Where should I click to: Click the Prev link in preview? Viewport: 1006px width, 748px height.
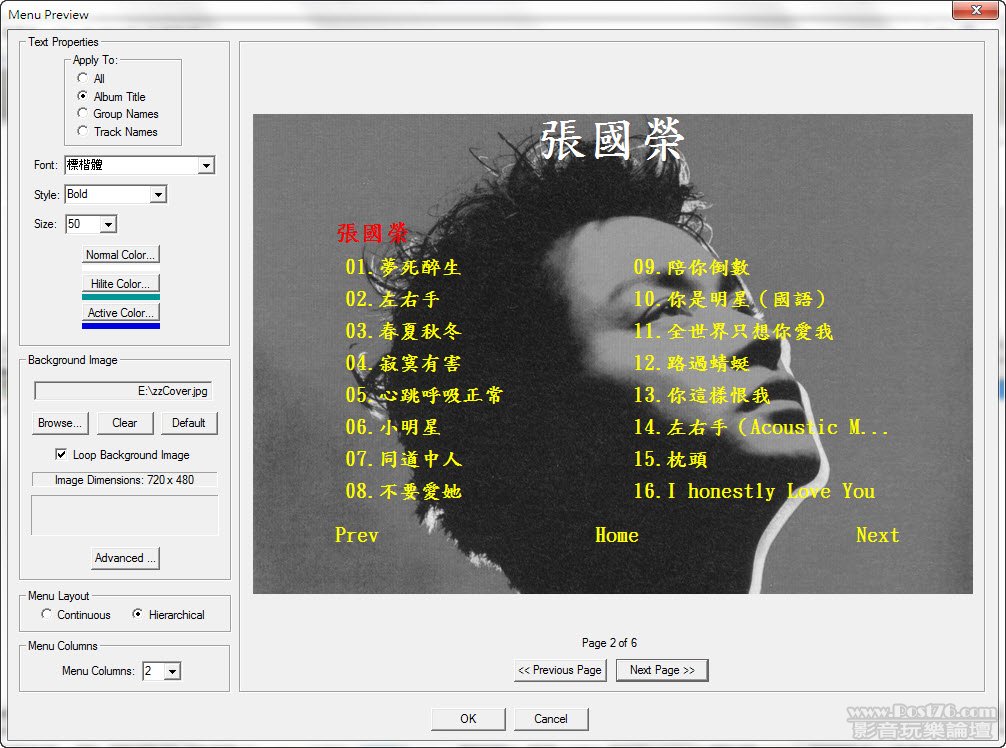click(x=357, y=535)
